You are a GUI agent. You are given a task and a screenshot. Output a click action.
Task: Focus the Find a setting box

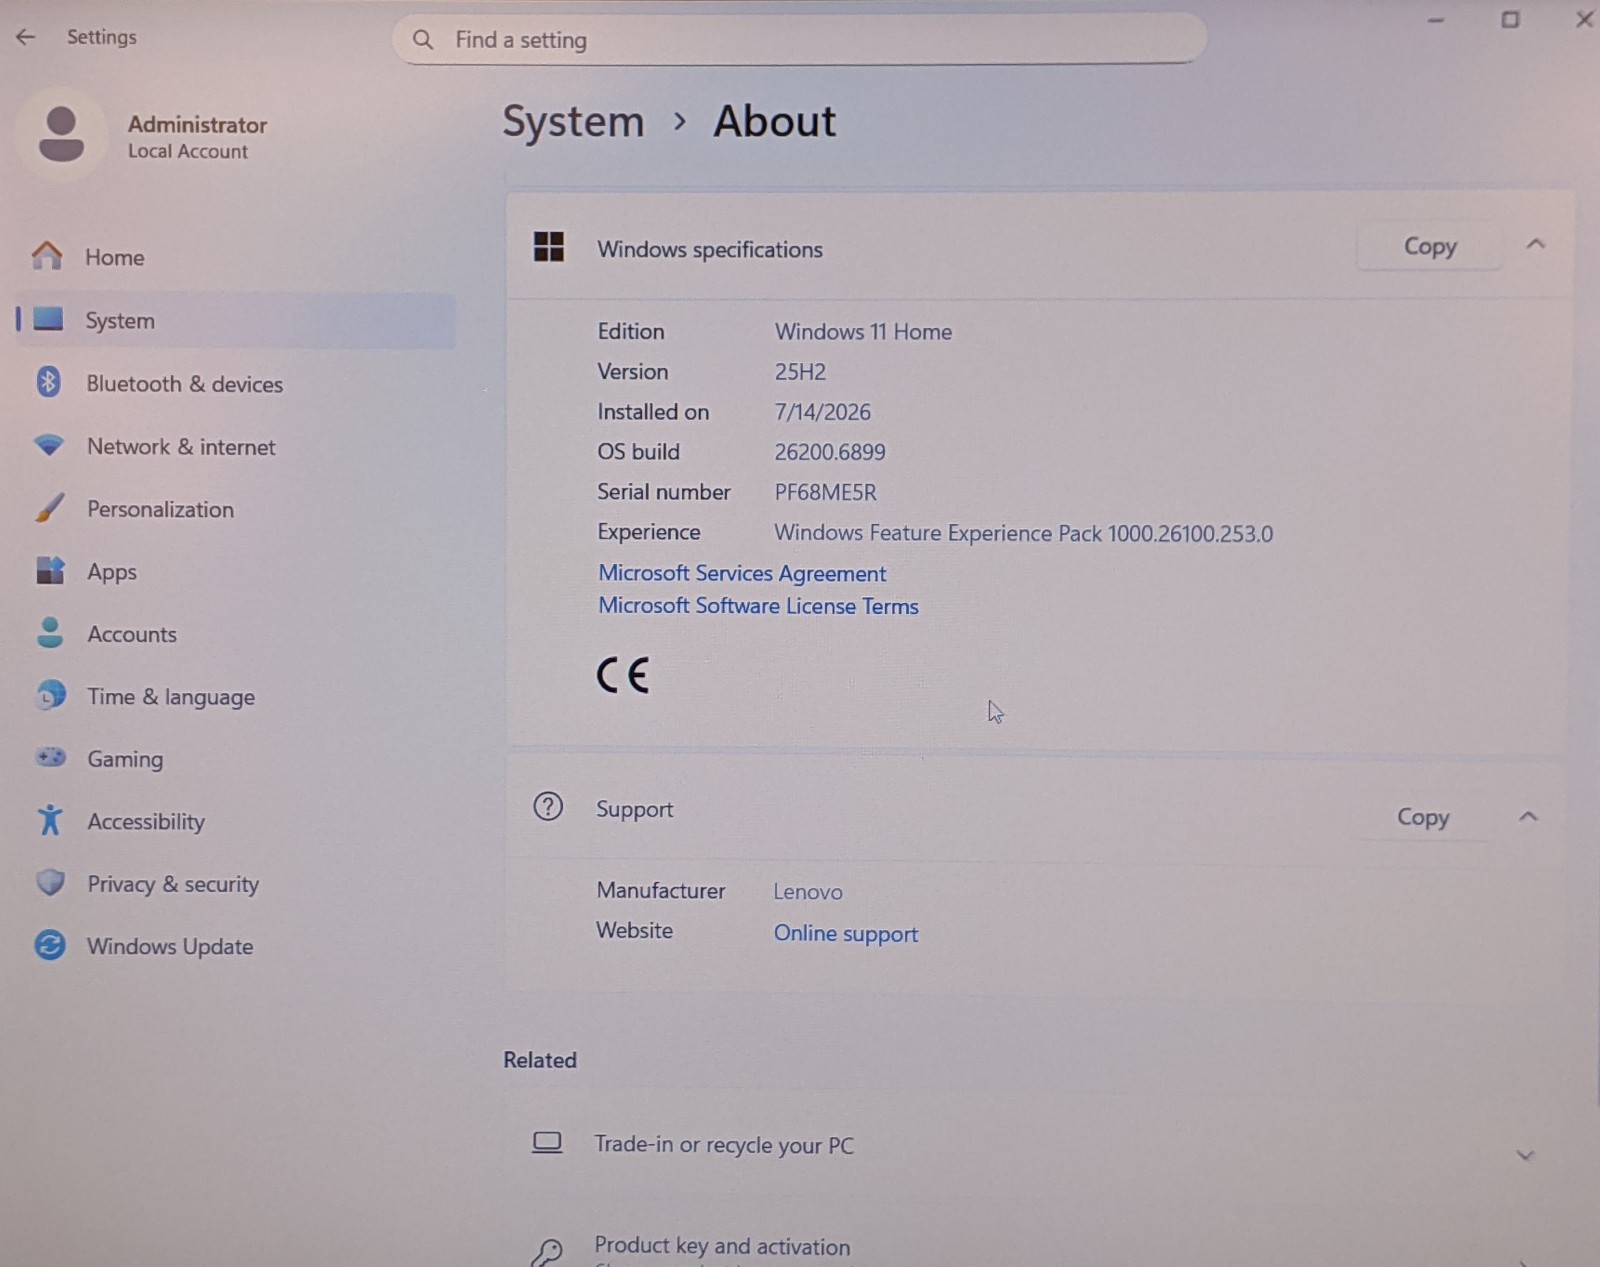click(x=800, y=40)
